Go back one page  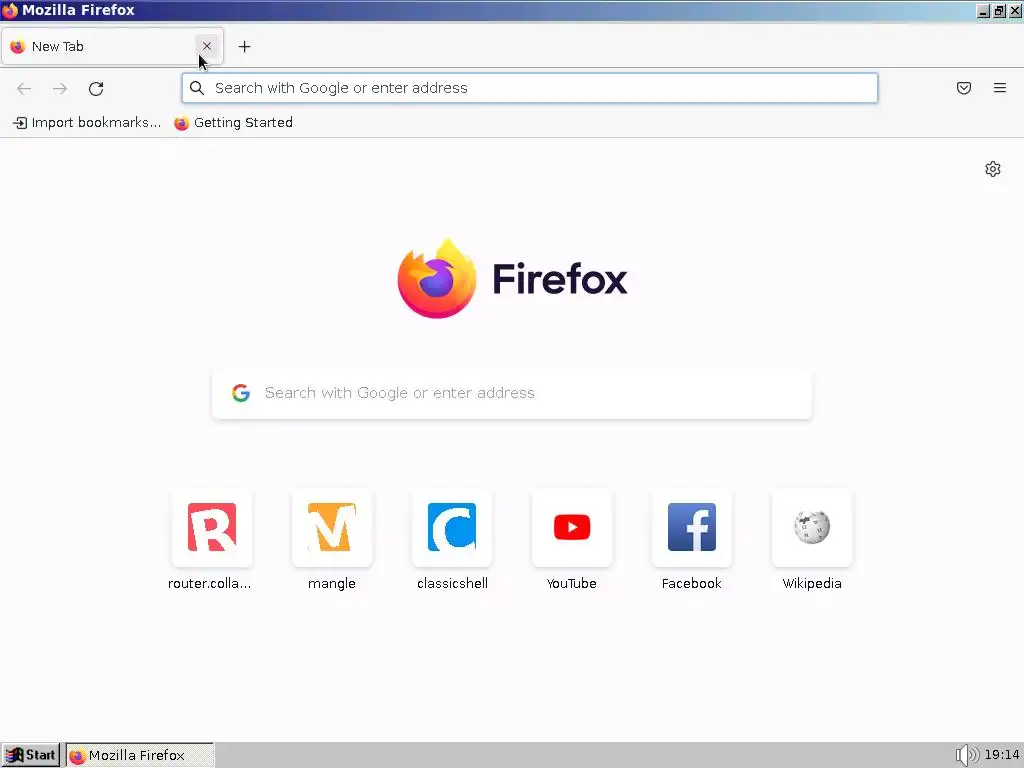coord(24,88)
